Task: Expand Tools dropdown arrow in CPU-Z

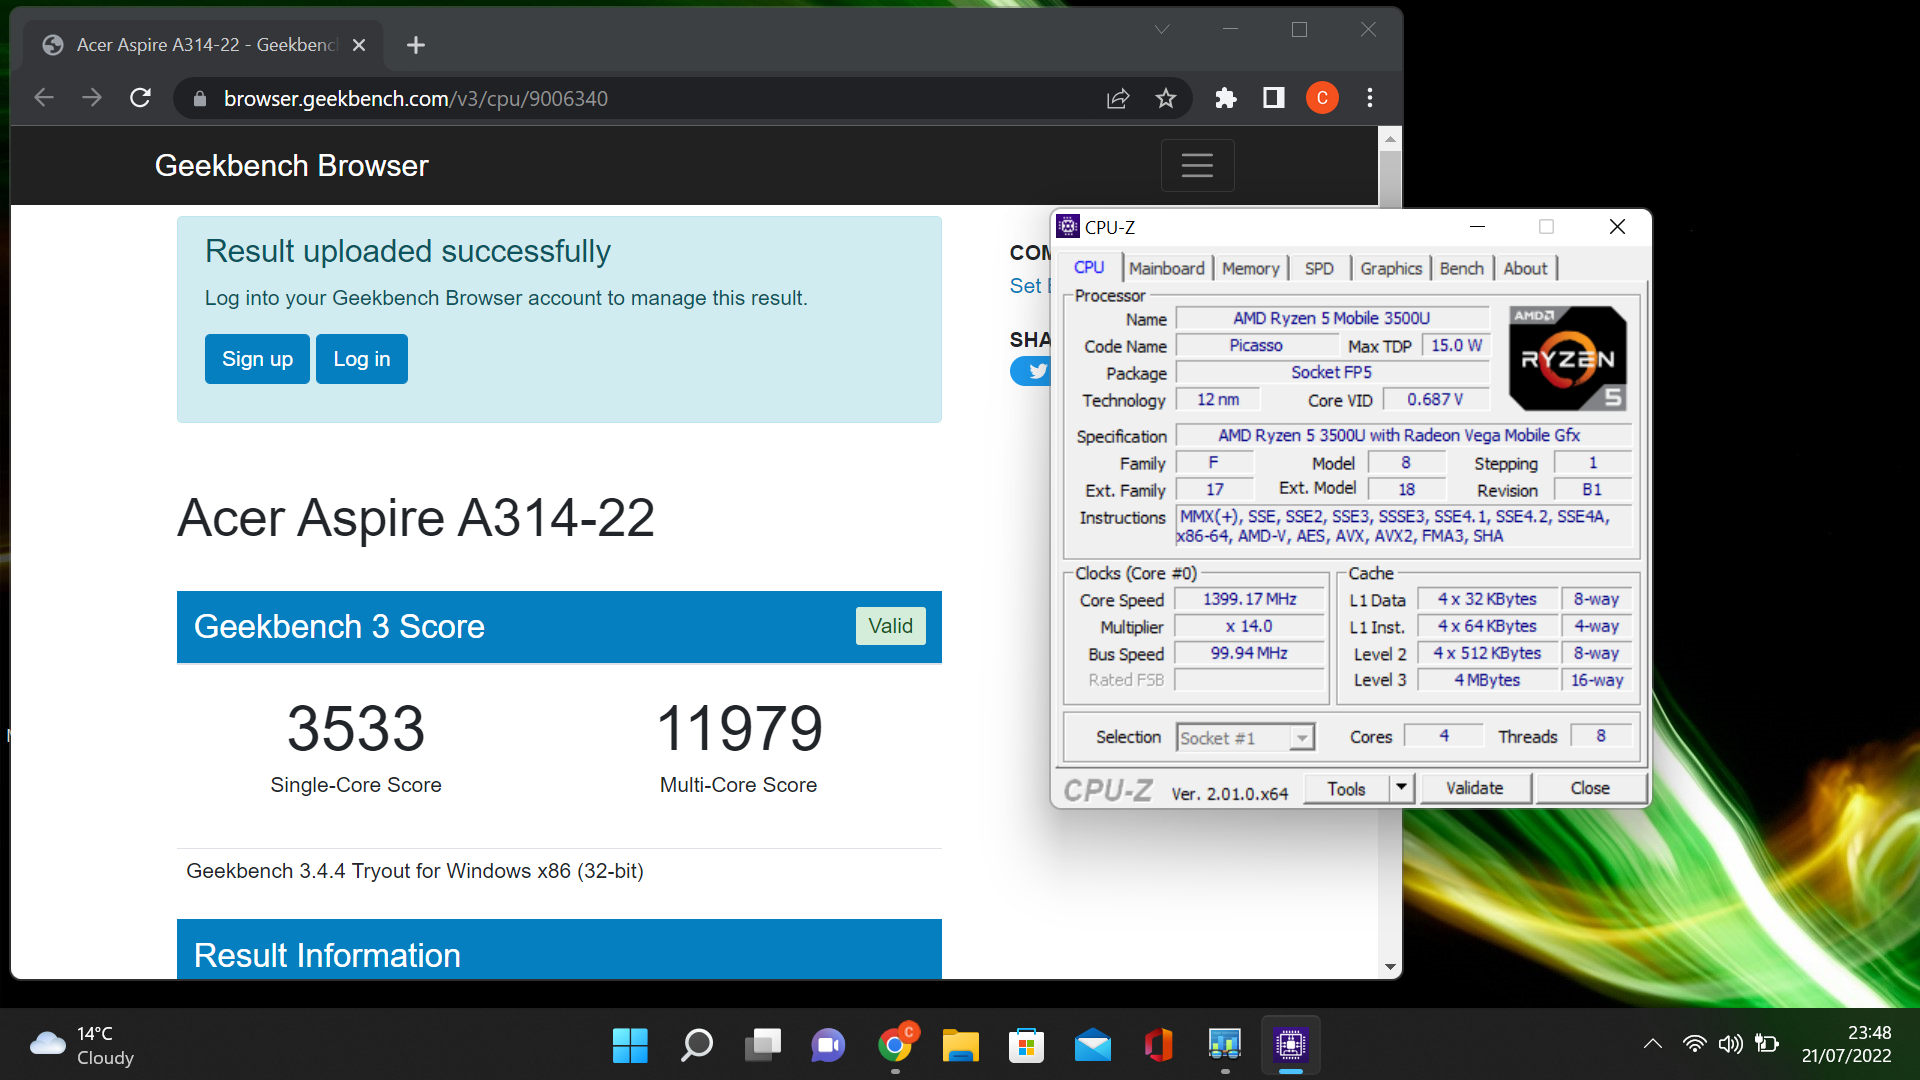Action: pyautogui.click(x=1402, y=788)
